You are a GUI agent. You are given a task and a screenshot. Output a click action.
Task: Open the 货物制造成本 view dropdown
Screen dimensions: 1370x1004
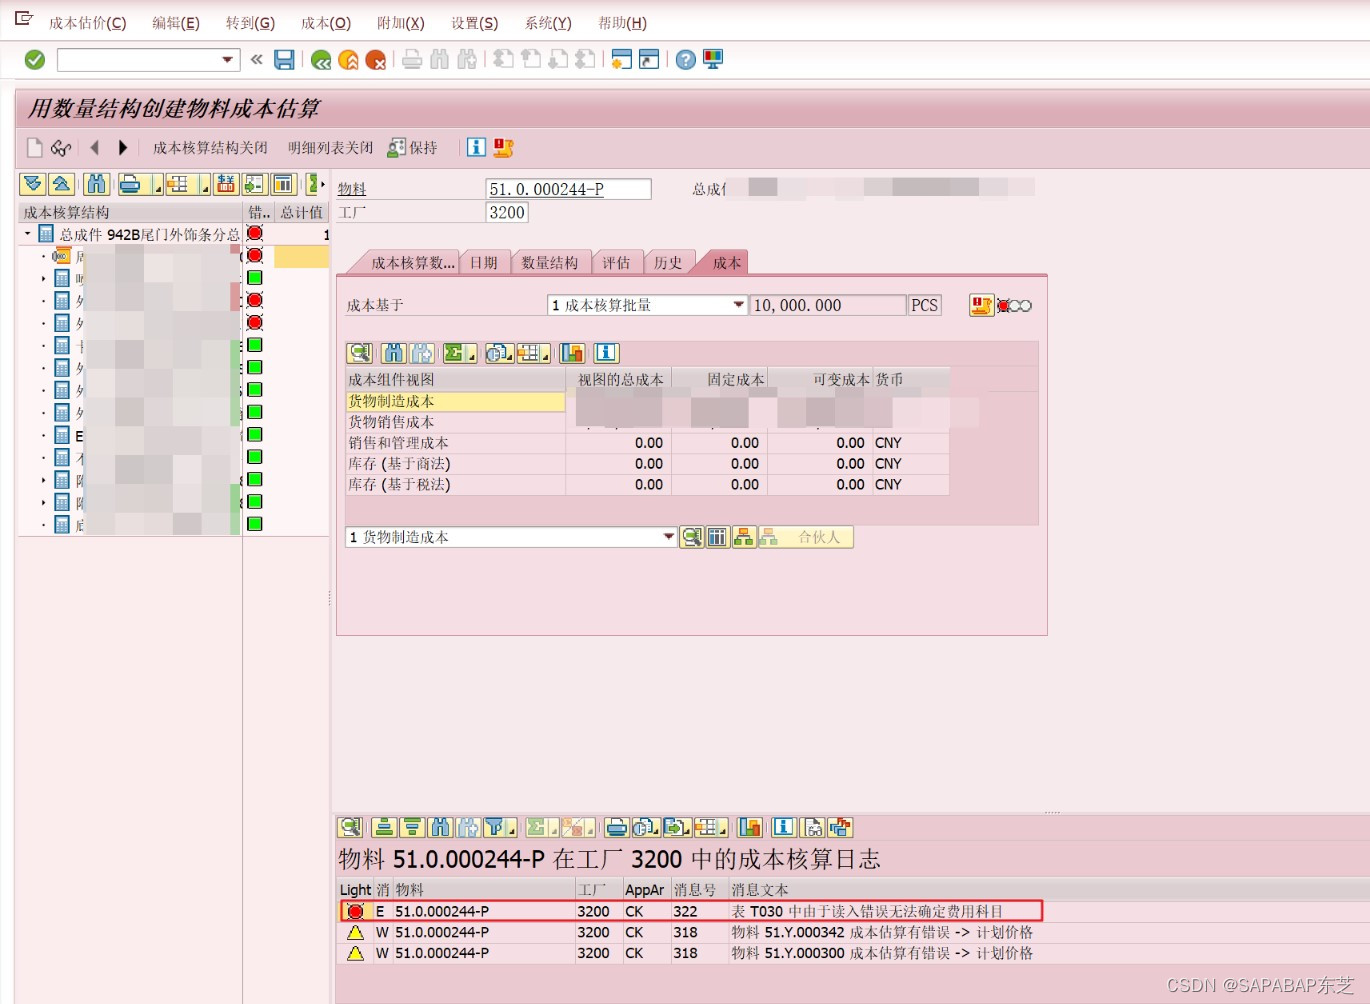click(x=668, y=537)
